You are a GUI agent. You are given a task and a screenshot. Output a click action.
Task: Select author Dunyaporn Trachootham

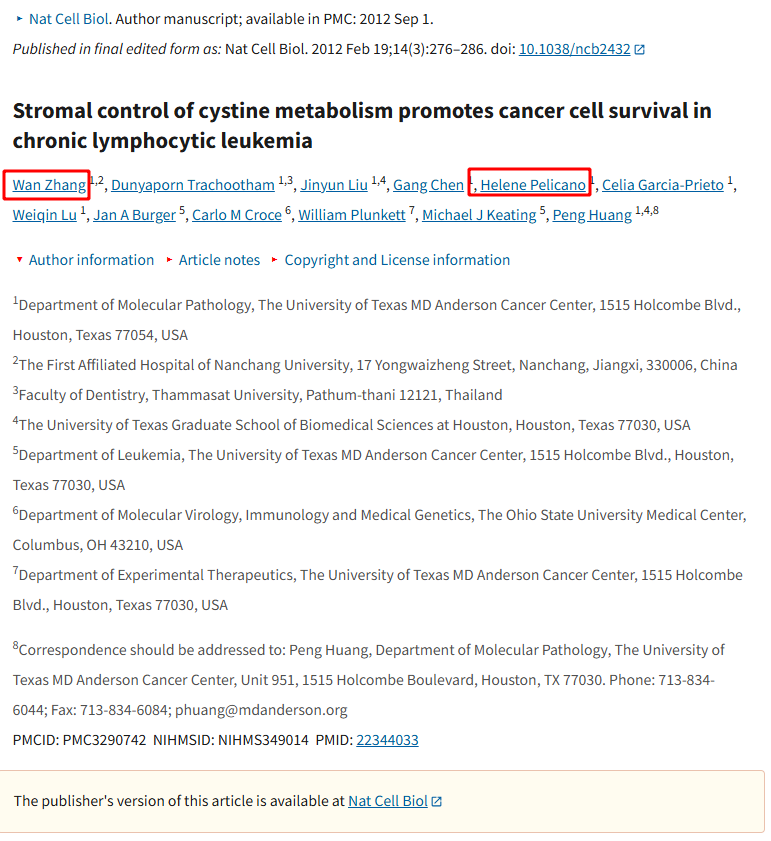click(x=193, y=185)
